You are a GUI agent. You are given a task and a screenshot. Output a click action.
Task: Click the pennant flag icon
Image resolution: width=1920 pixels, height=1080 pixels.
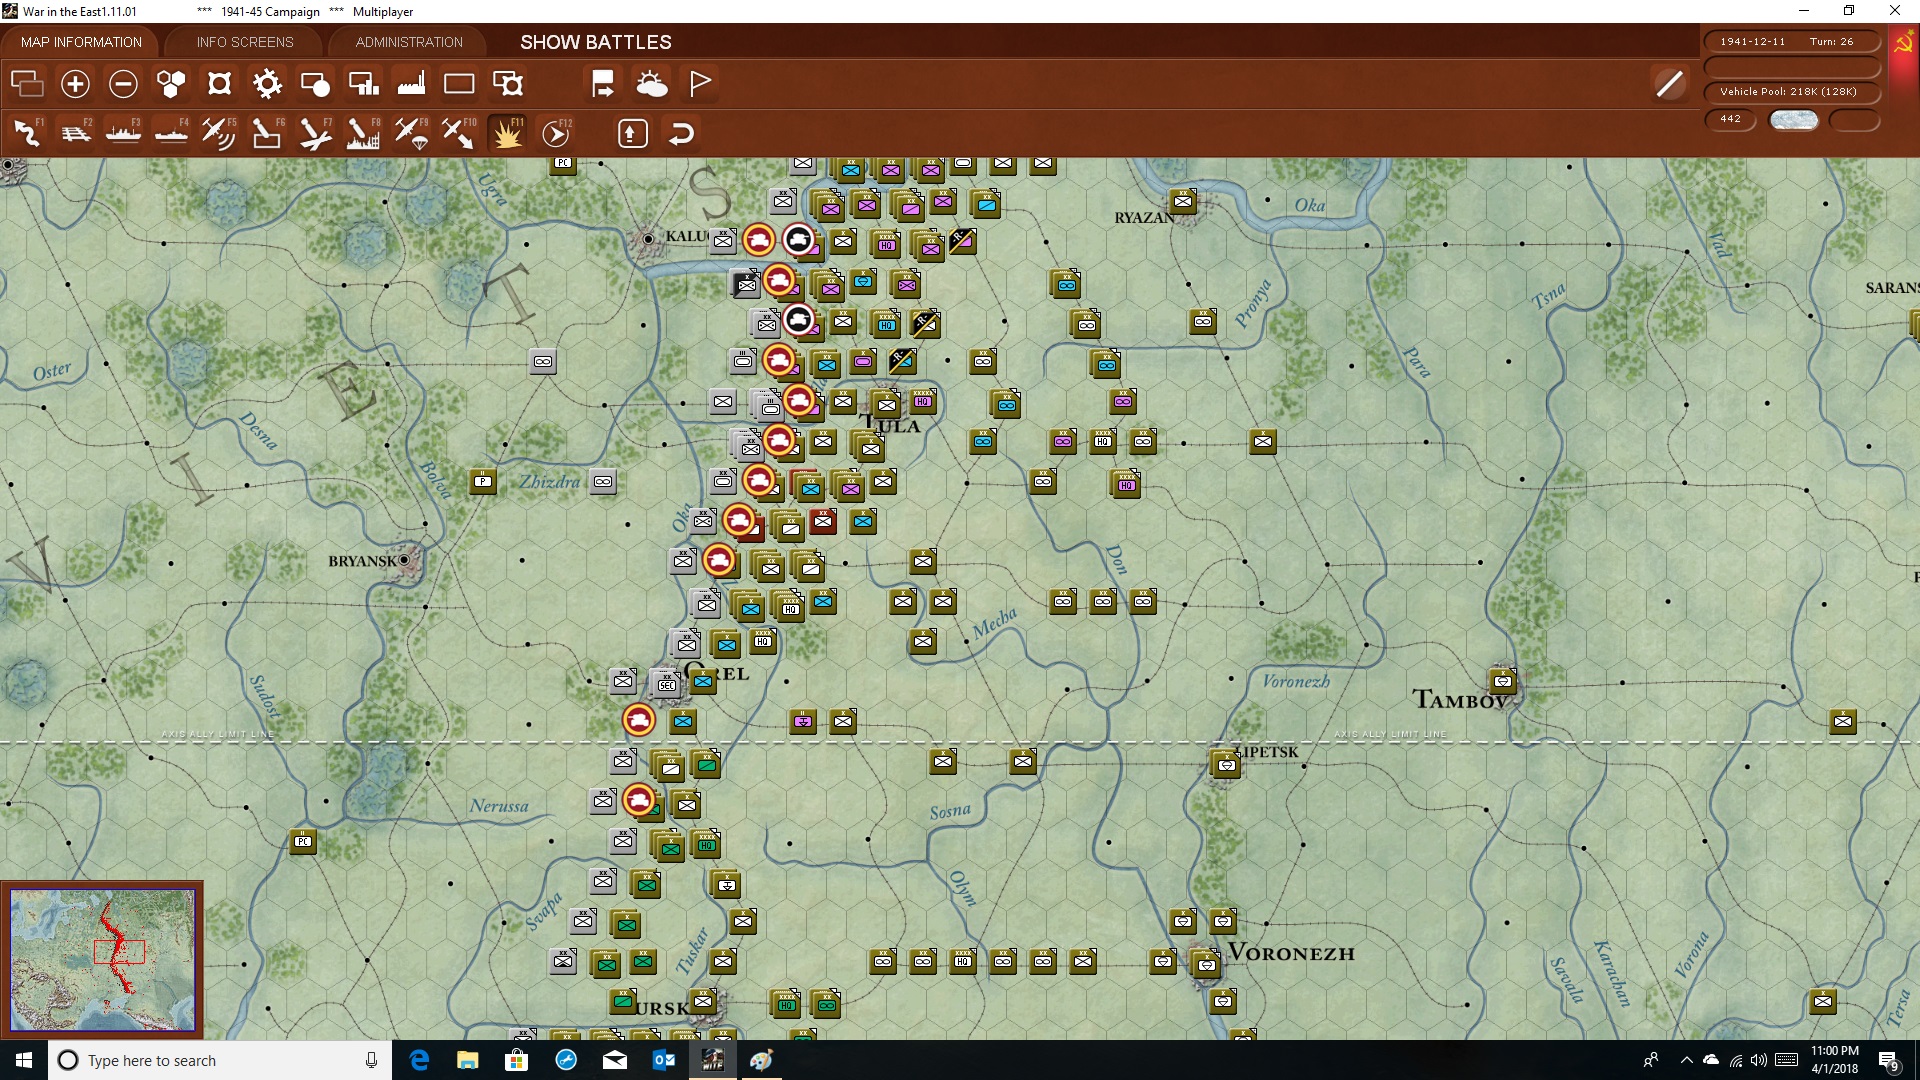700,84
